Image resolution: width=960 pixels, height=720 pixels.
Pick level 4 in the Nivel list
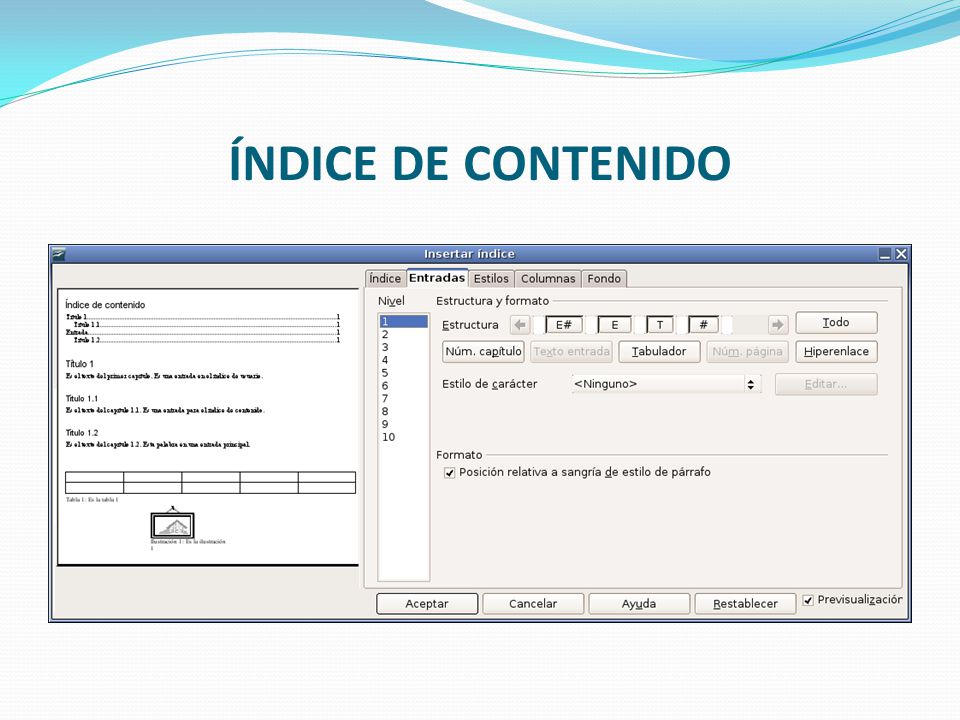pos(403,360)
